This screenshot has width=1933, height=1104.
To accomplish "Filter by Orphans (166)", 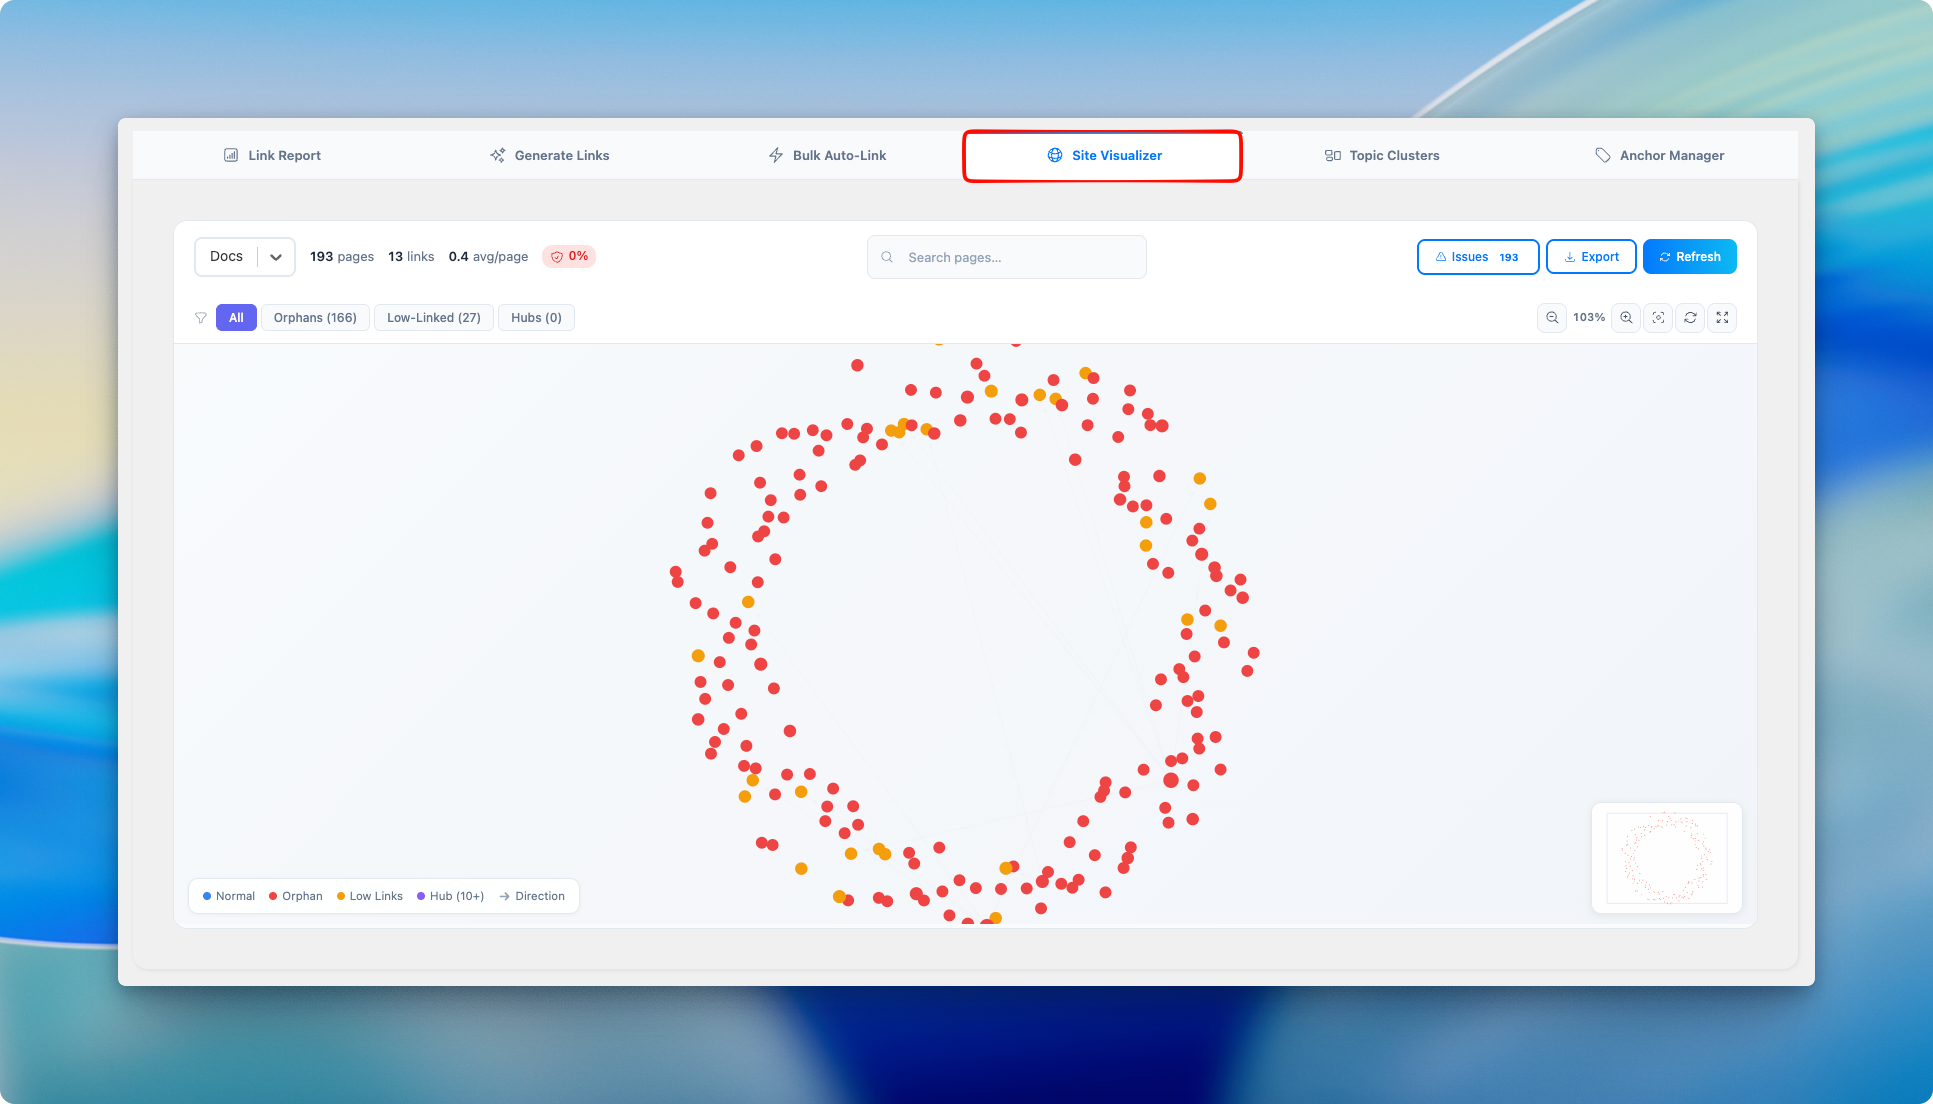I will point(315,318).
